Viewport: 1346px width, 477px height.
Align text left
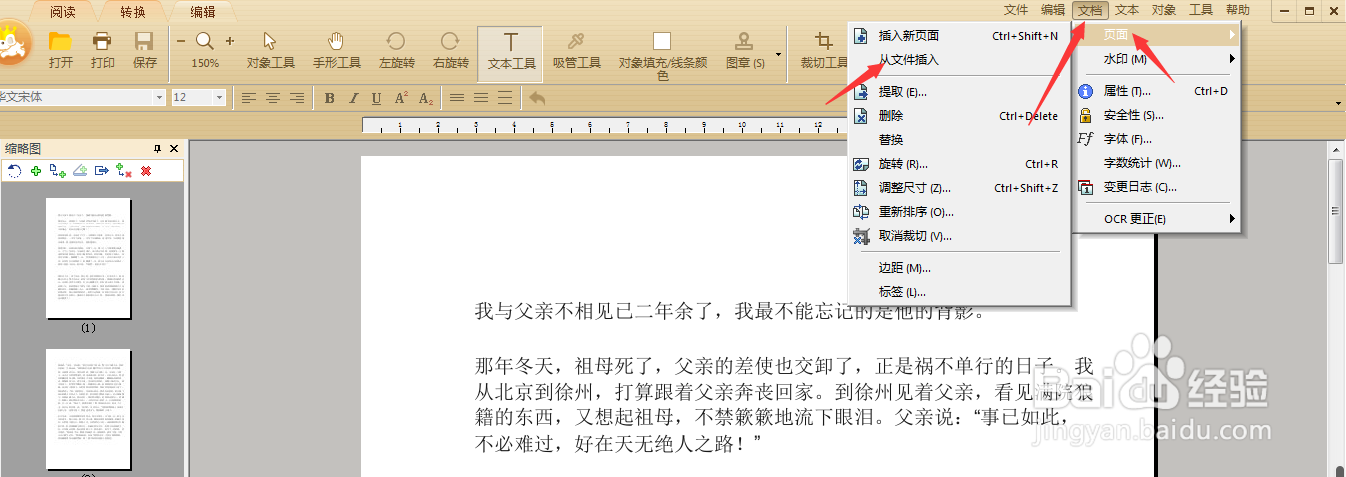[248, 98]
